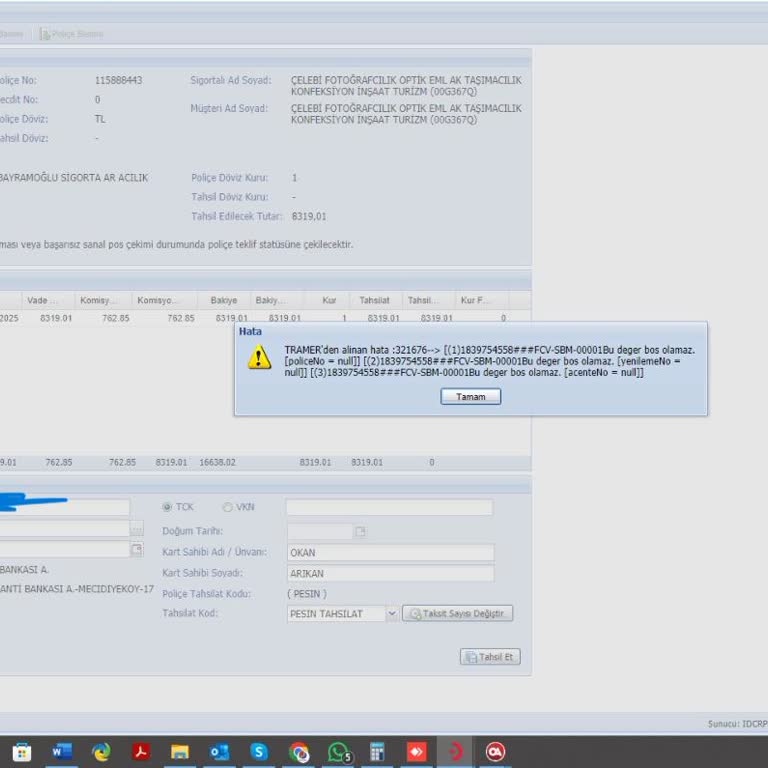Open WhatsApp from the taskbar
The image size is (768, 768).
[x=339, y=752]
